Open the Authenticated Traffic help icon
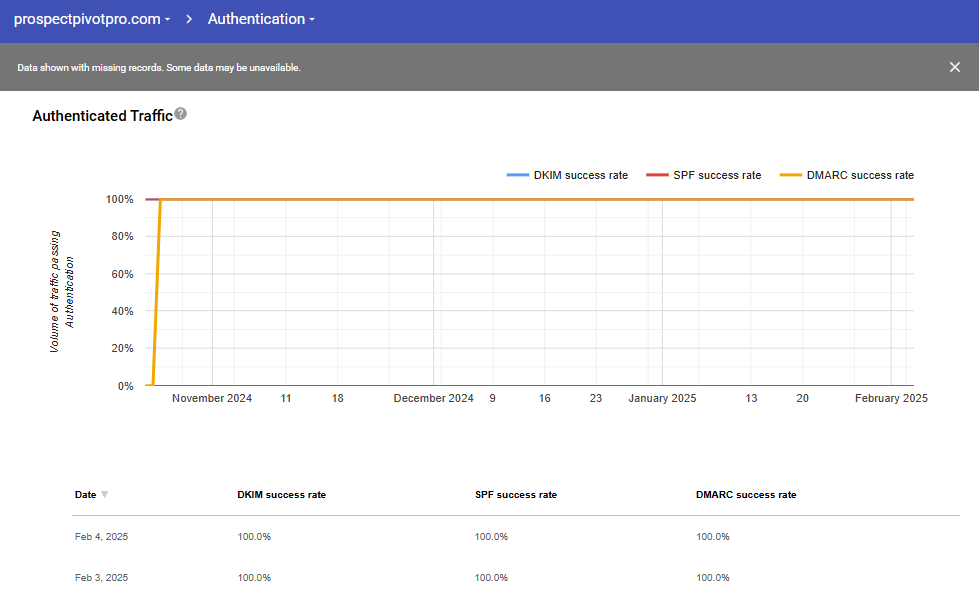 click(x=181, y=114)
